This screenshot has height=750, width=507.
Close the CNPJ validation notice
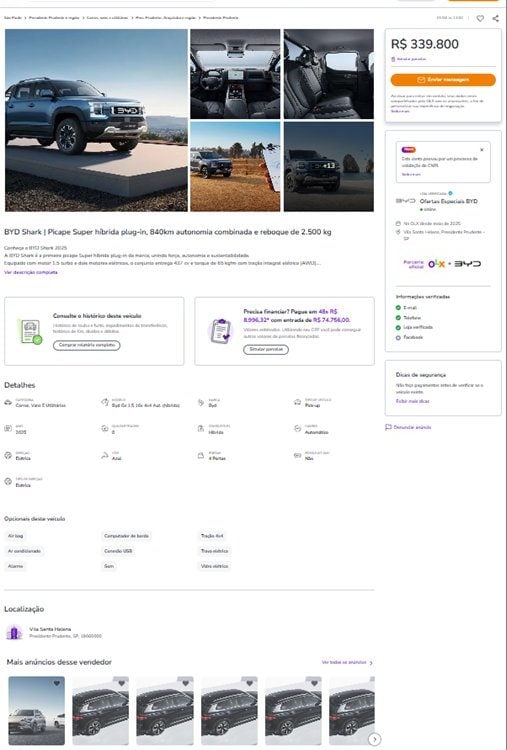(x=482, y=150)
